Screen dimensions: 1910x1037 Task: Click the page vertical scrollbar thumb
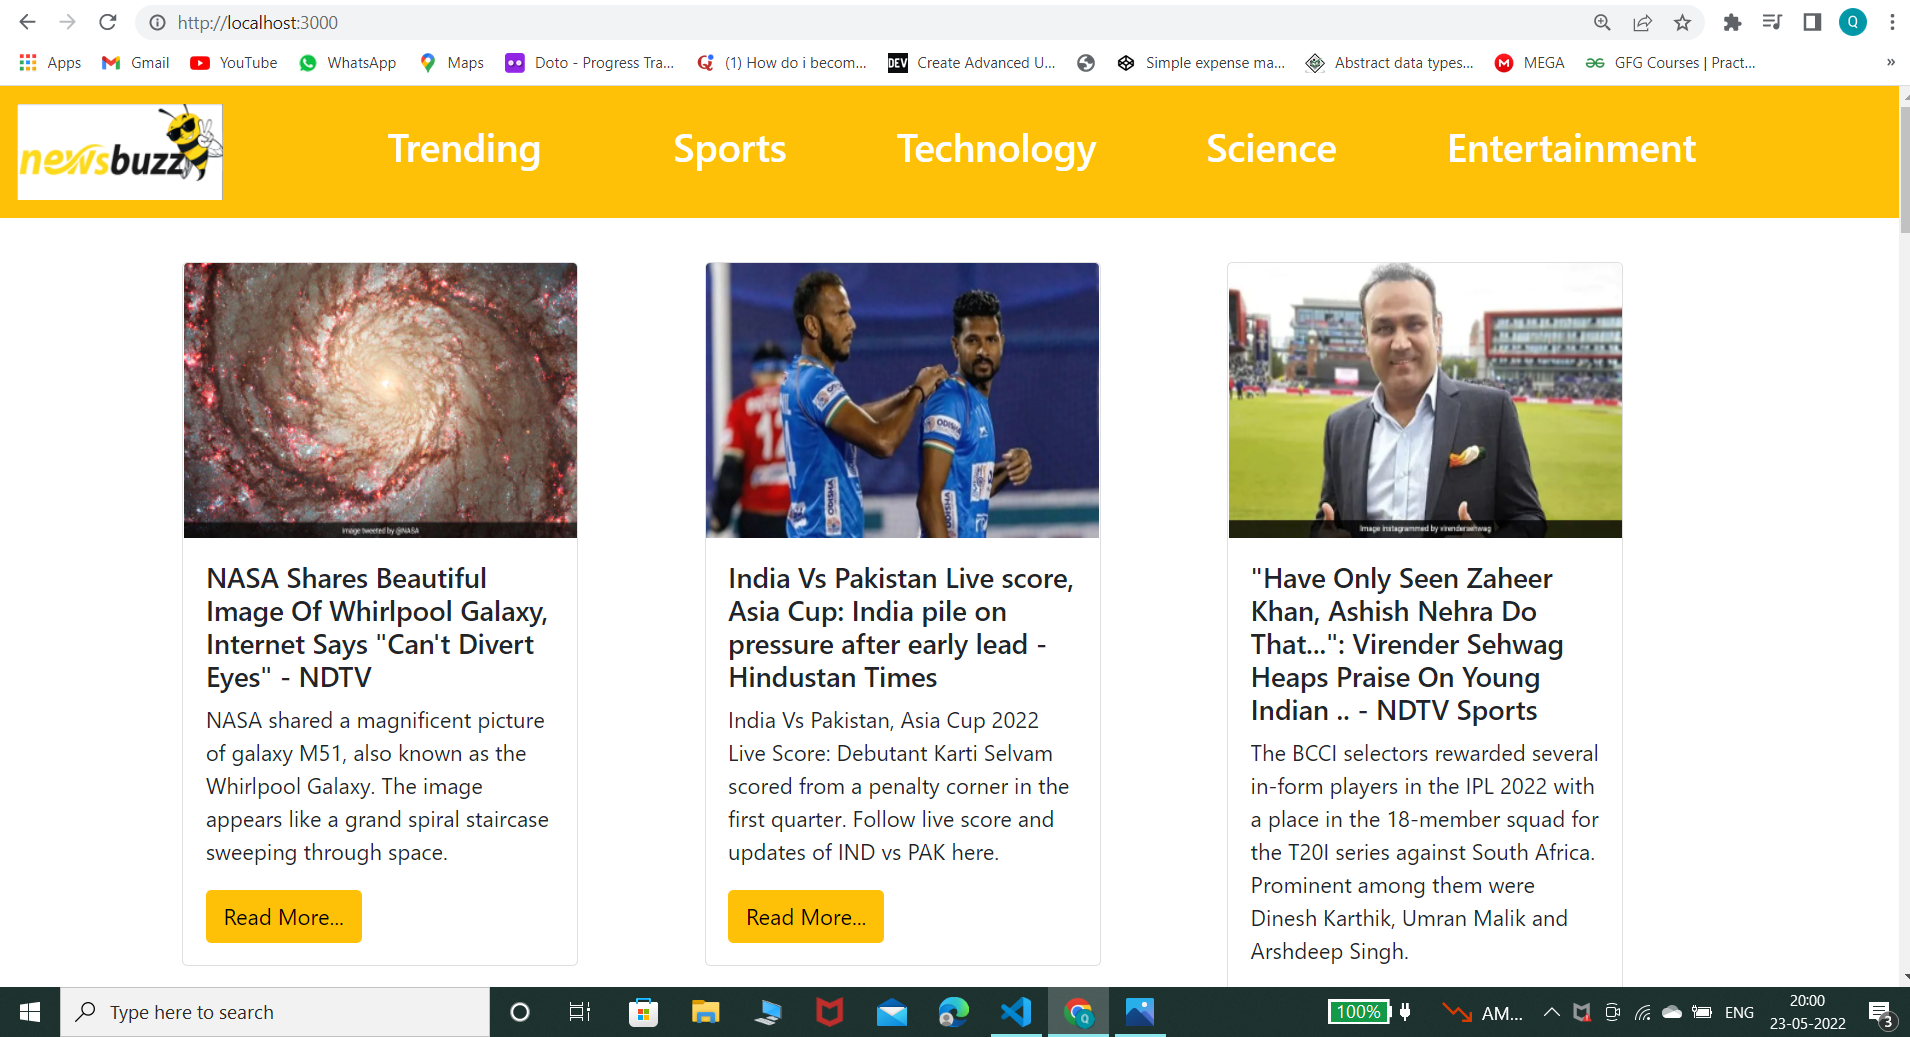[1904, 168]
